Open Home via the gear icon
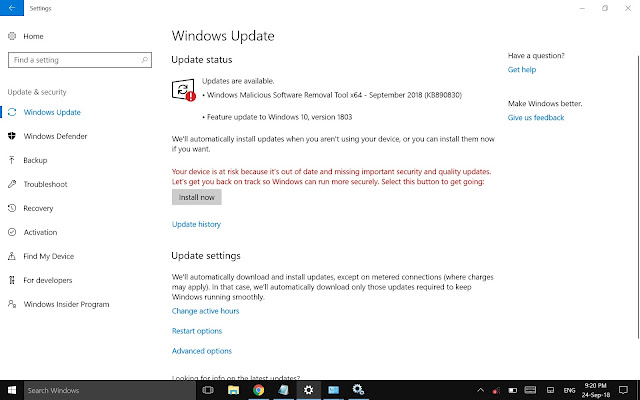The width and height of the screenshot is (640, 400). point(12,36)
